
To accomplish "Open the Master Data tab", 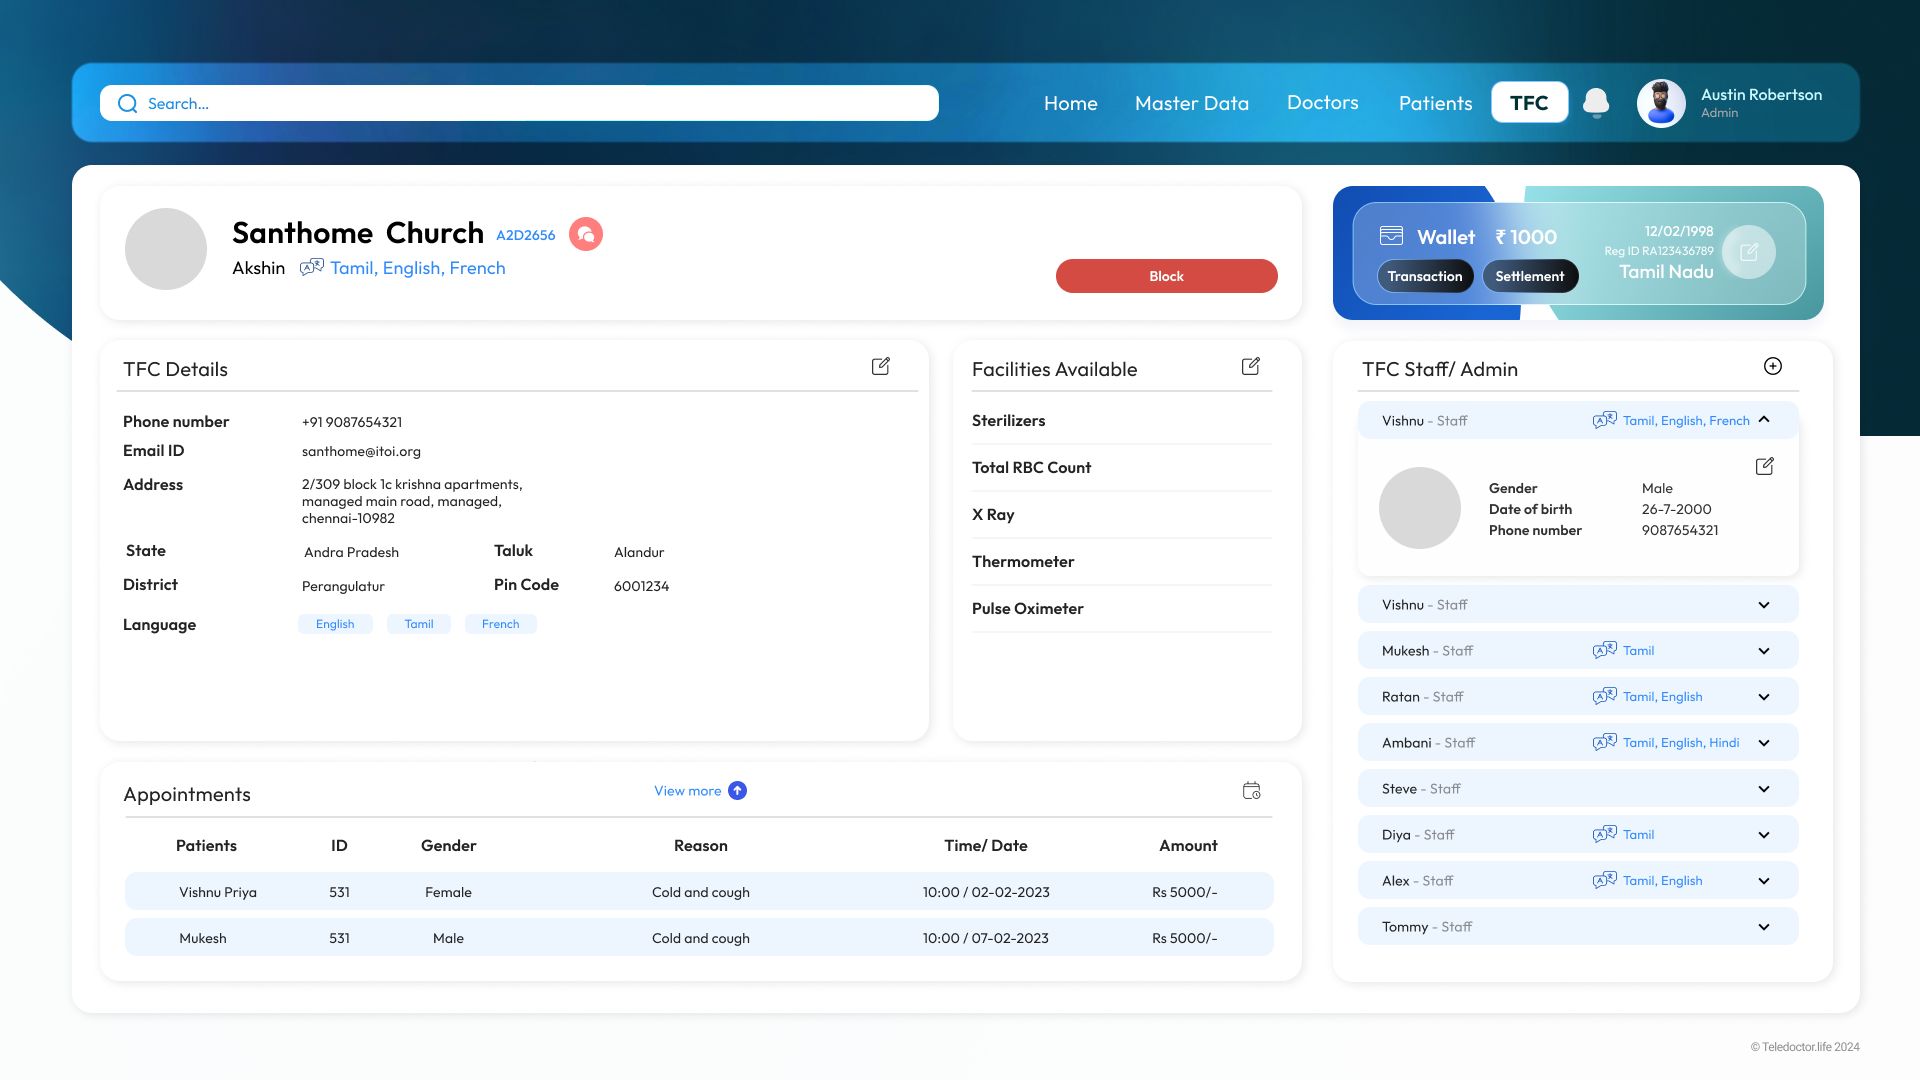I will coord(1192,103).
